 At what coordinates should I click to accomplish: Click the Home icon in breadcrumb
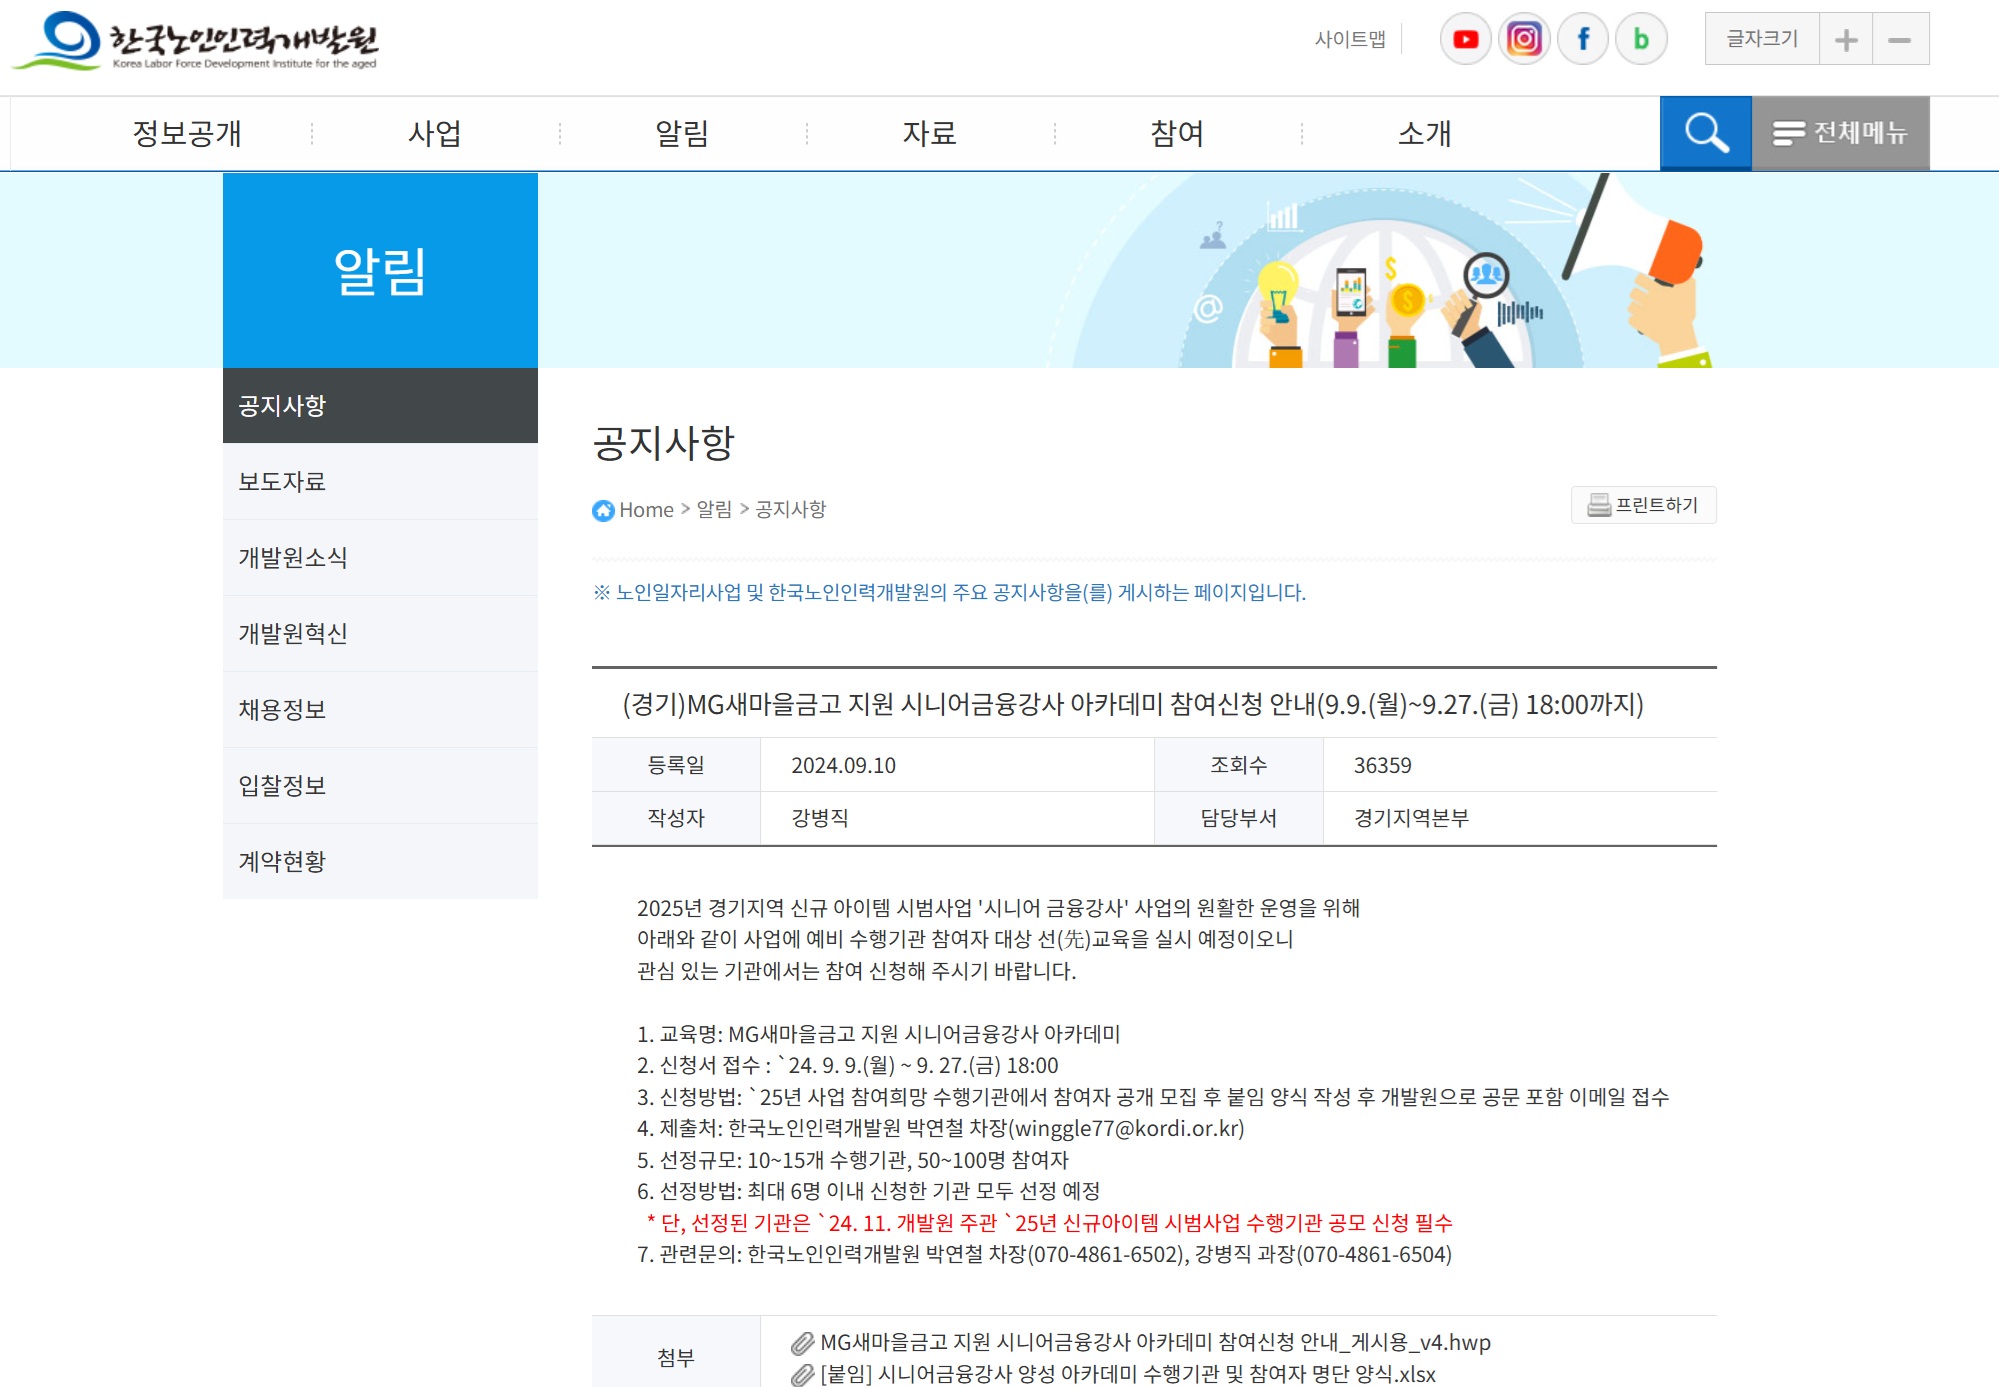(603, 510)
